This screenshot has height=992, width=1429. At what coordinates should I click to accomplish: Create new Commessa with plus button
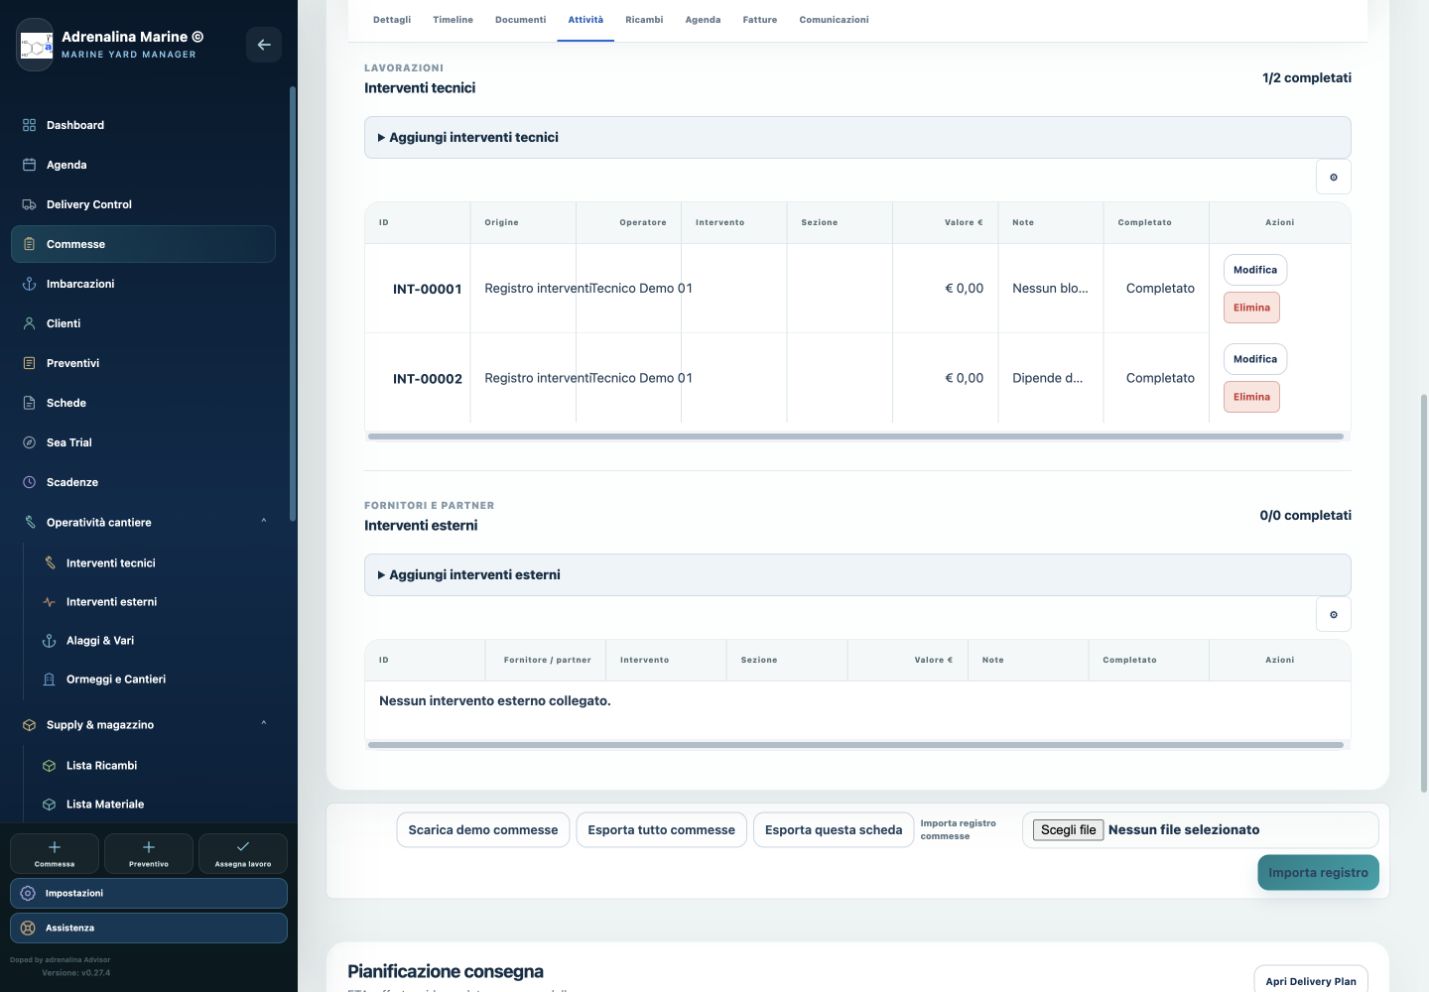tap(54, 853)
